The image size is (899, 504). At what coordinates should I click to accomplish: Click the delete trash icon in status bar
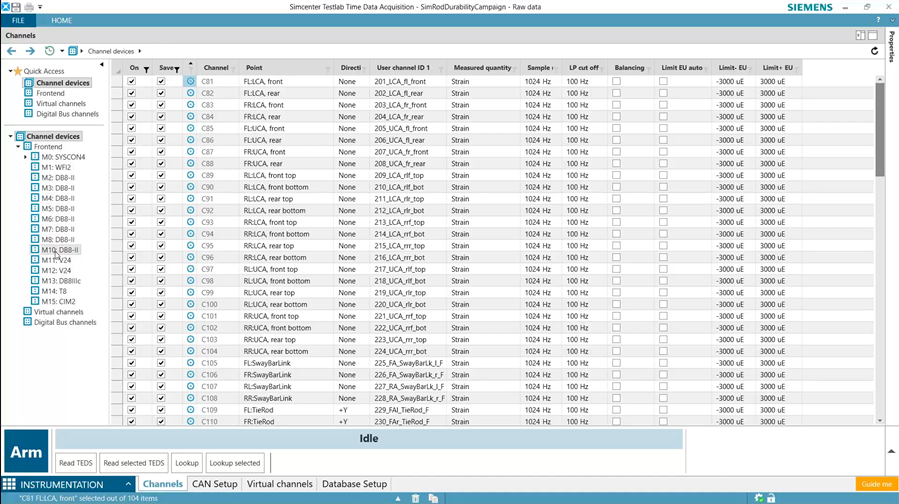[x=416, y=498]
